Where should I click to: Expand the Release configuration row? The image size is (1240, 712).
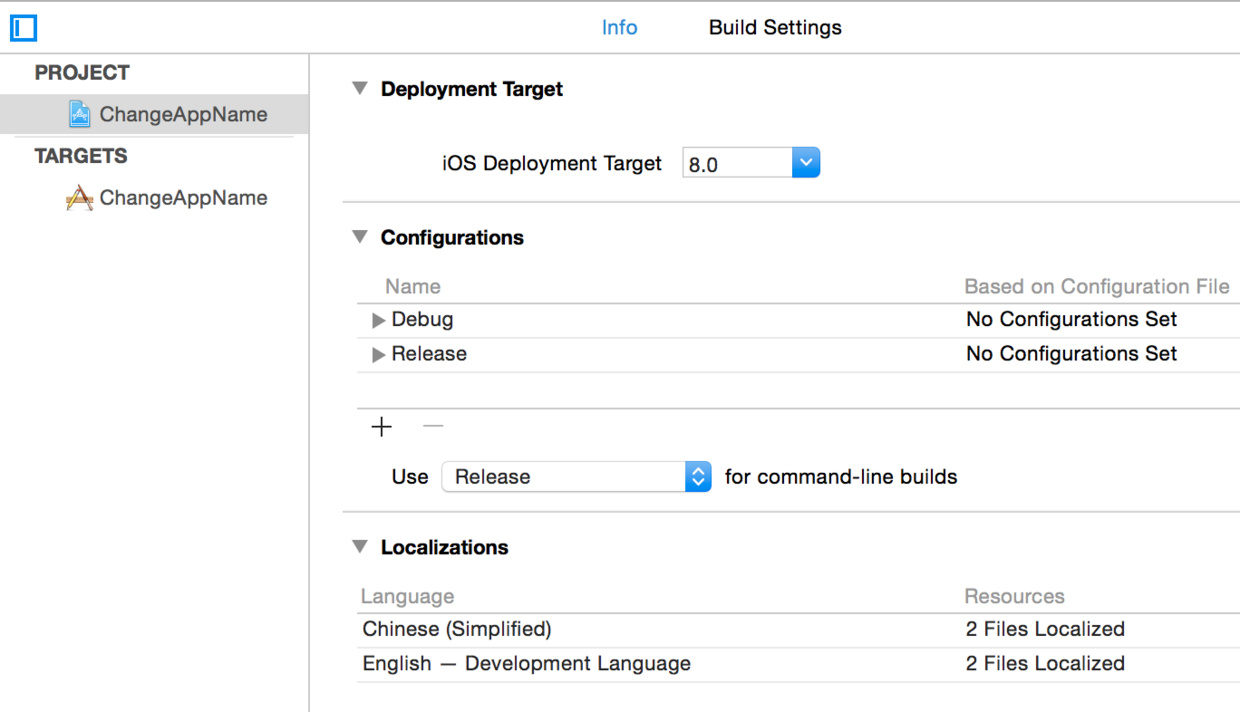(379, 355)
